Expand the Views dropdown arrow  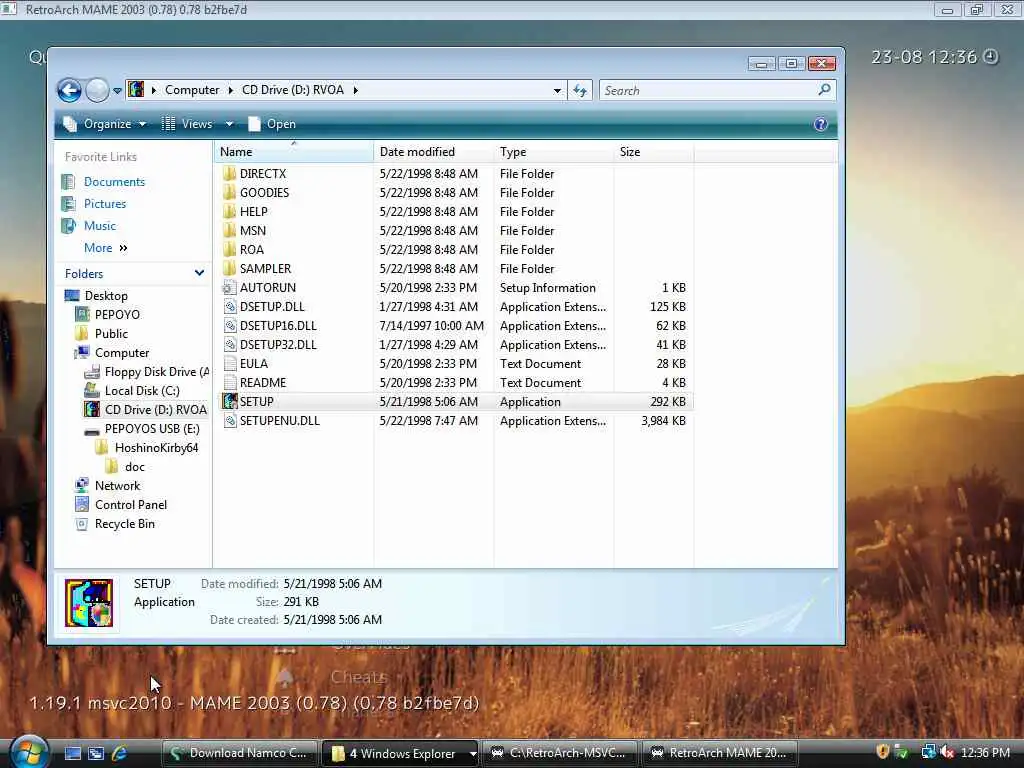[229, 124]
